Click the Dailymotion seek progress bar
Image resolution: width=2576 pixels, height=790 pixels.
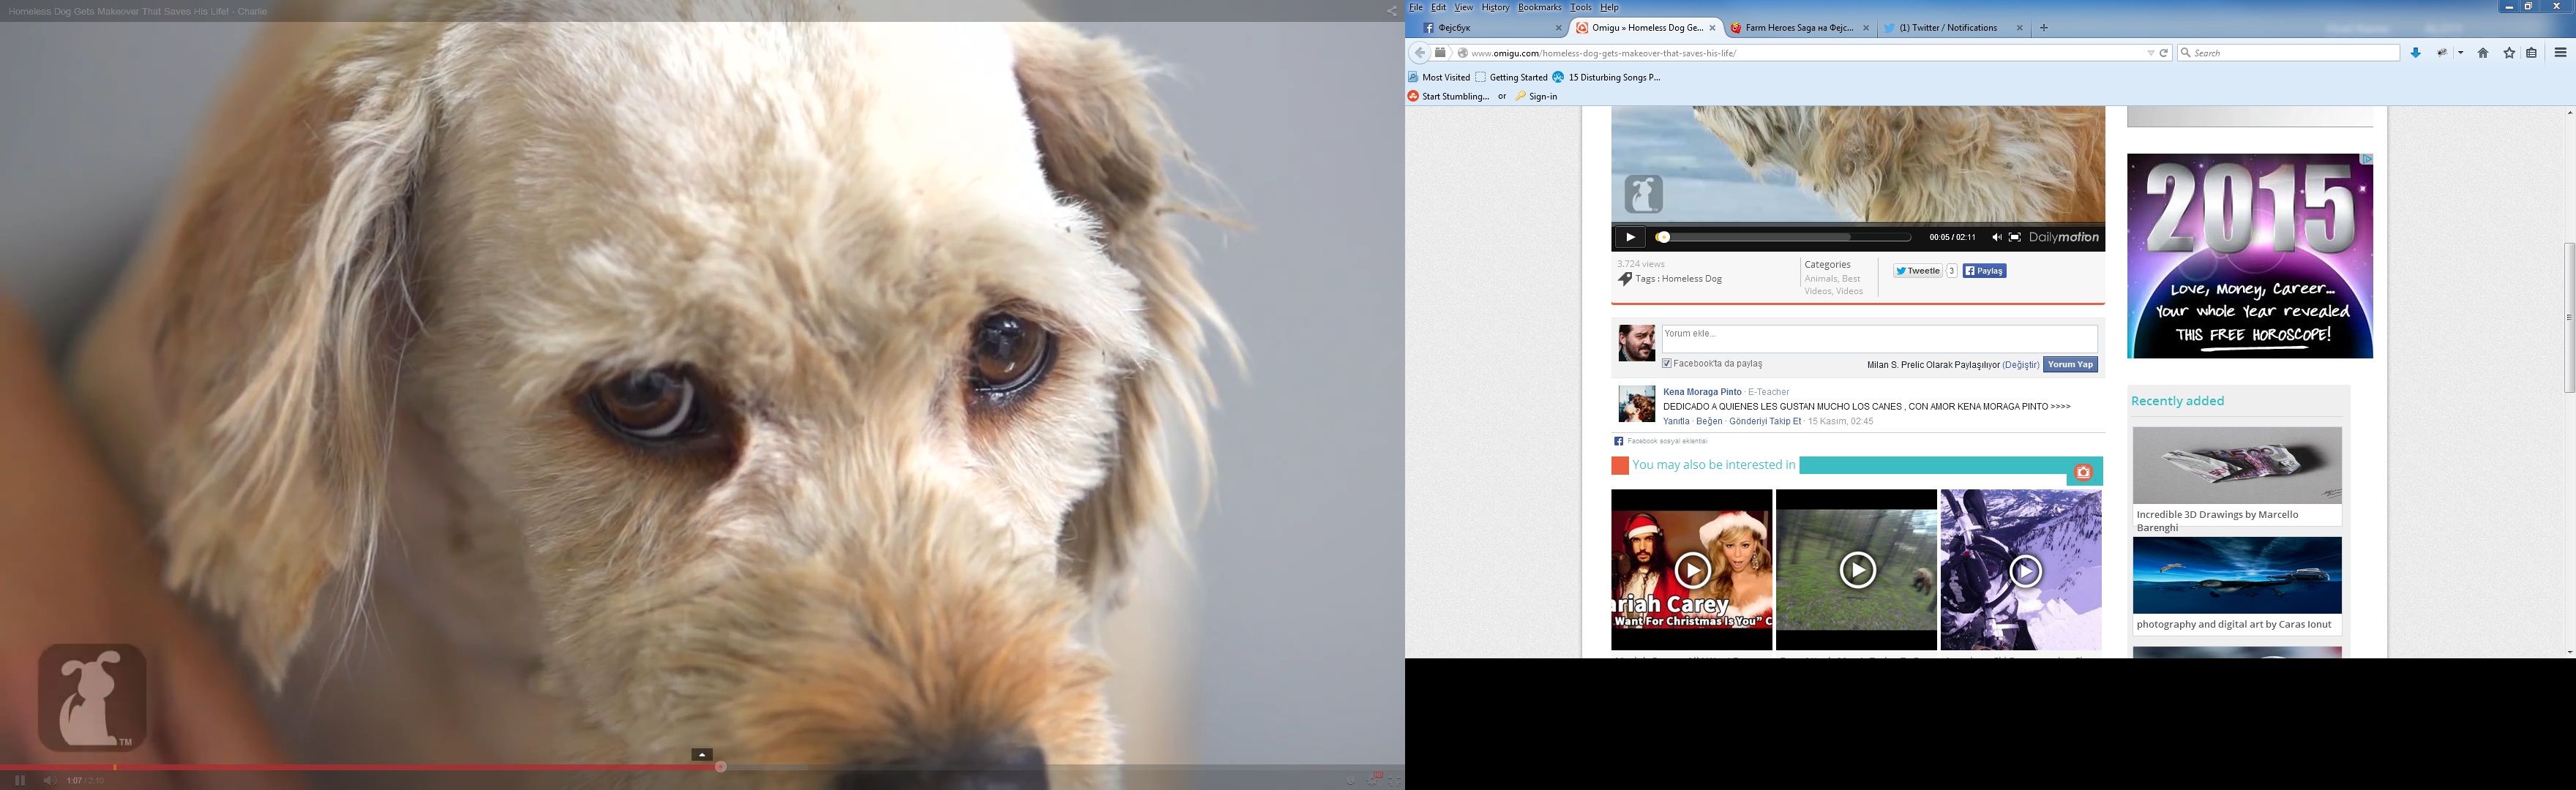click(x=1785, y=237)
